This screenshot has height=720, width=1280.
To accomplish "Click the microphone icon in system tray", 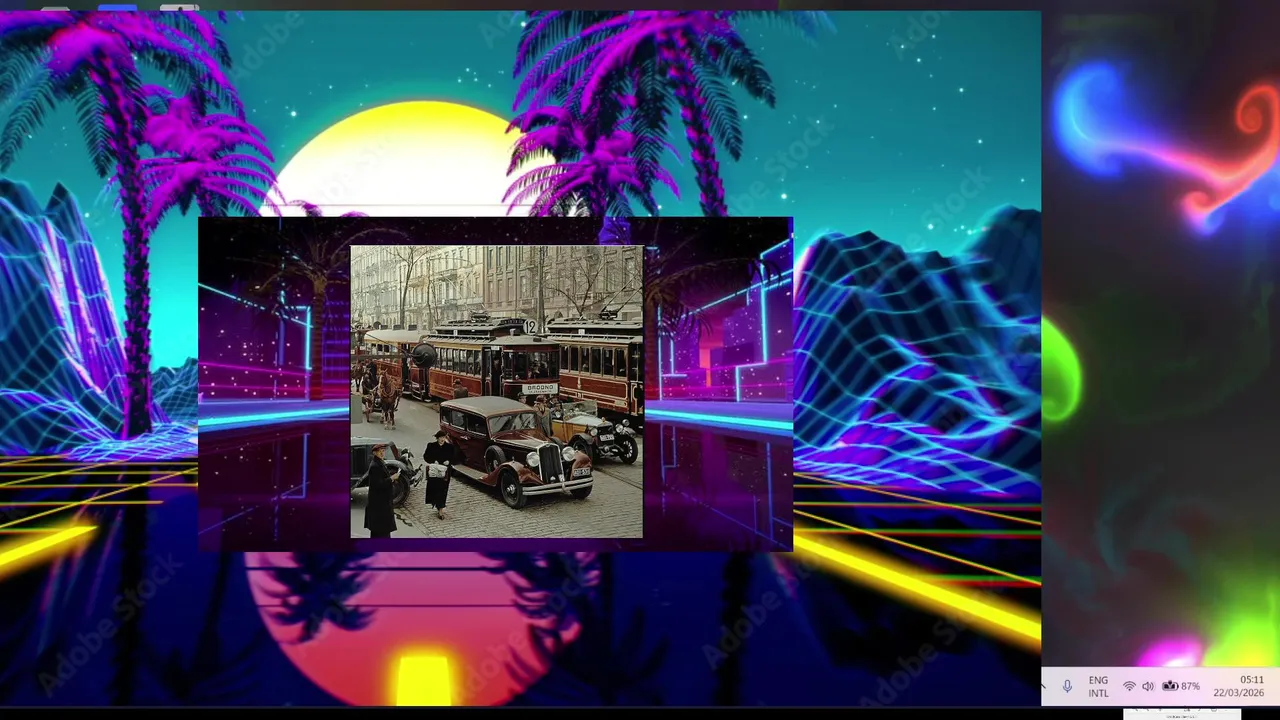I will pyautogui.click(x=1067, y=687).
